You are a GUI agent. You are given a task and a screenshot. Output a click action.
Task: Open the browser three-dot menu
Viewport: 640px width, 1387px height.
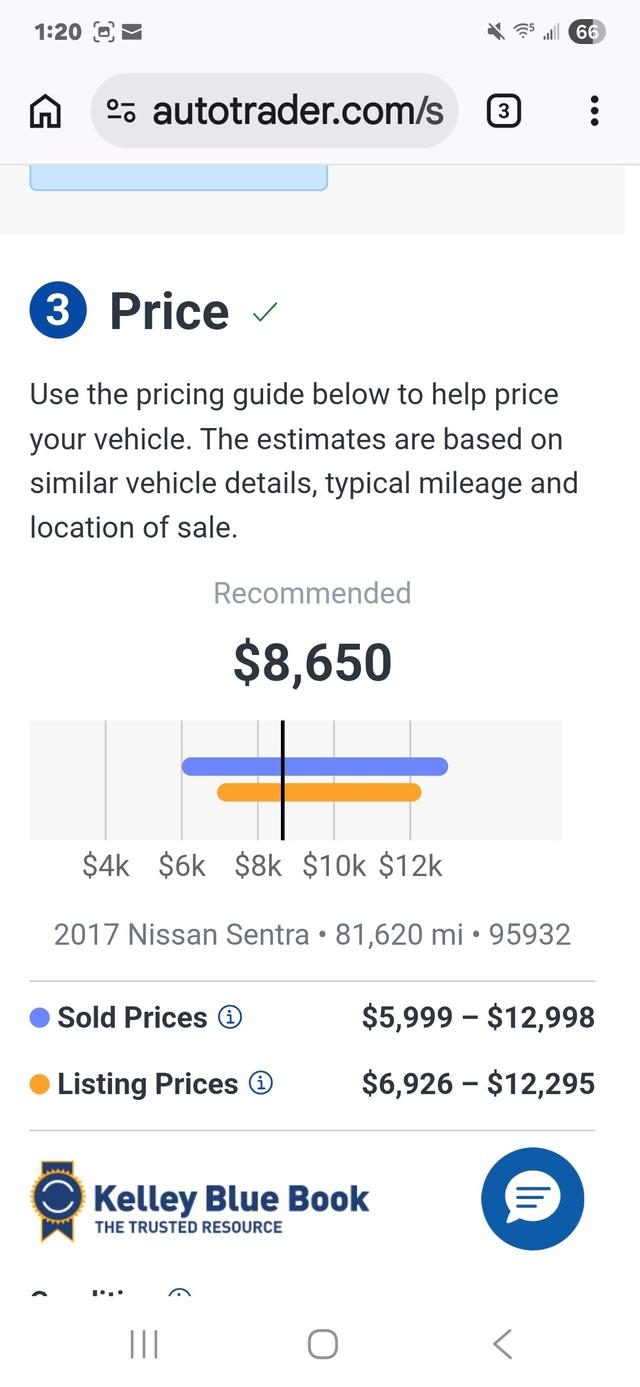coord(594,112)
